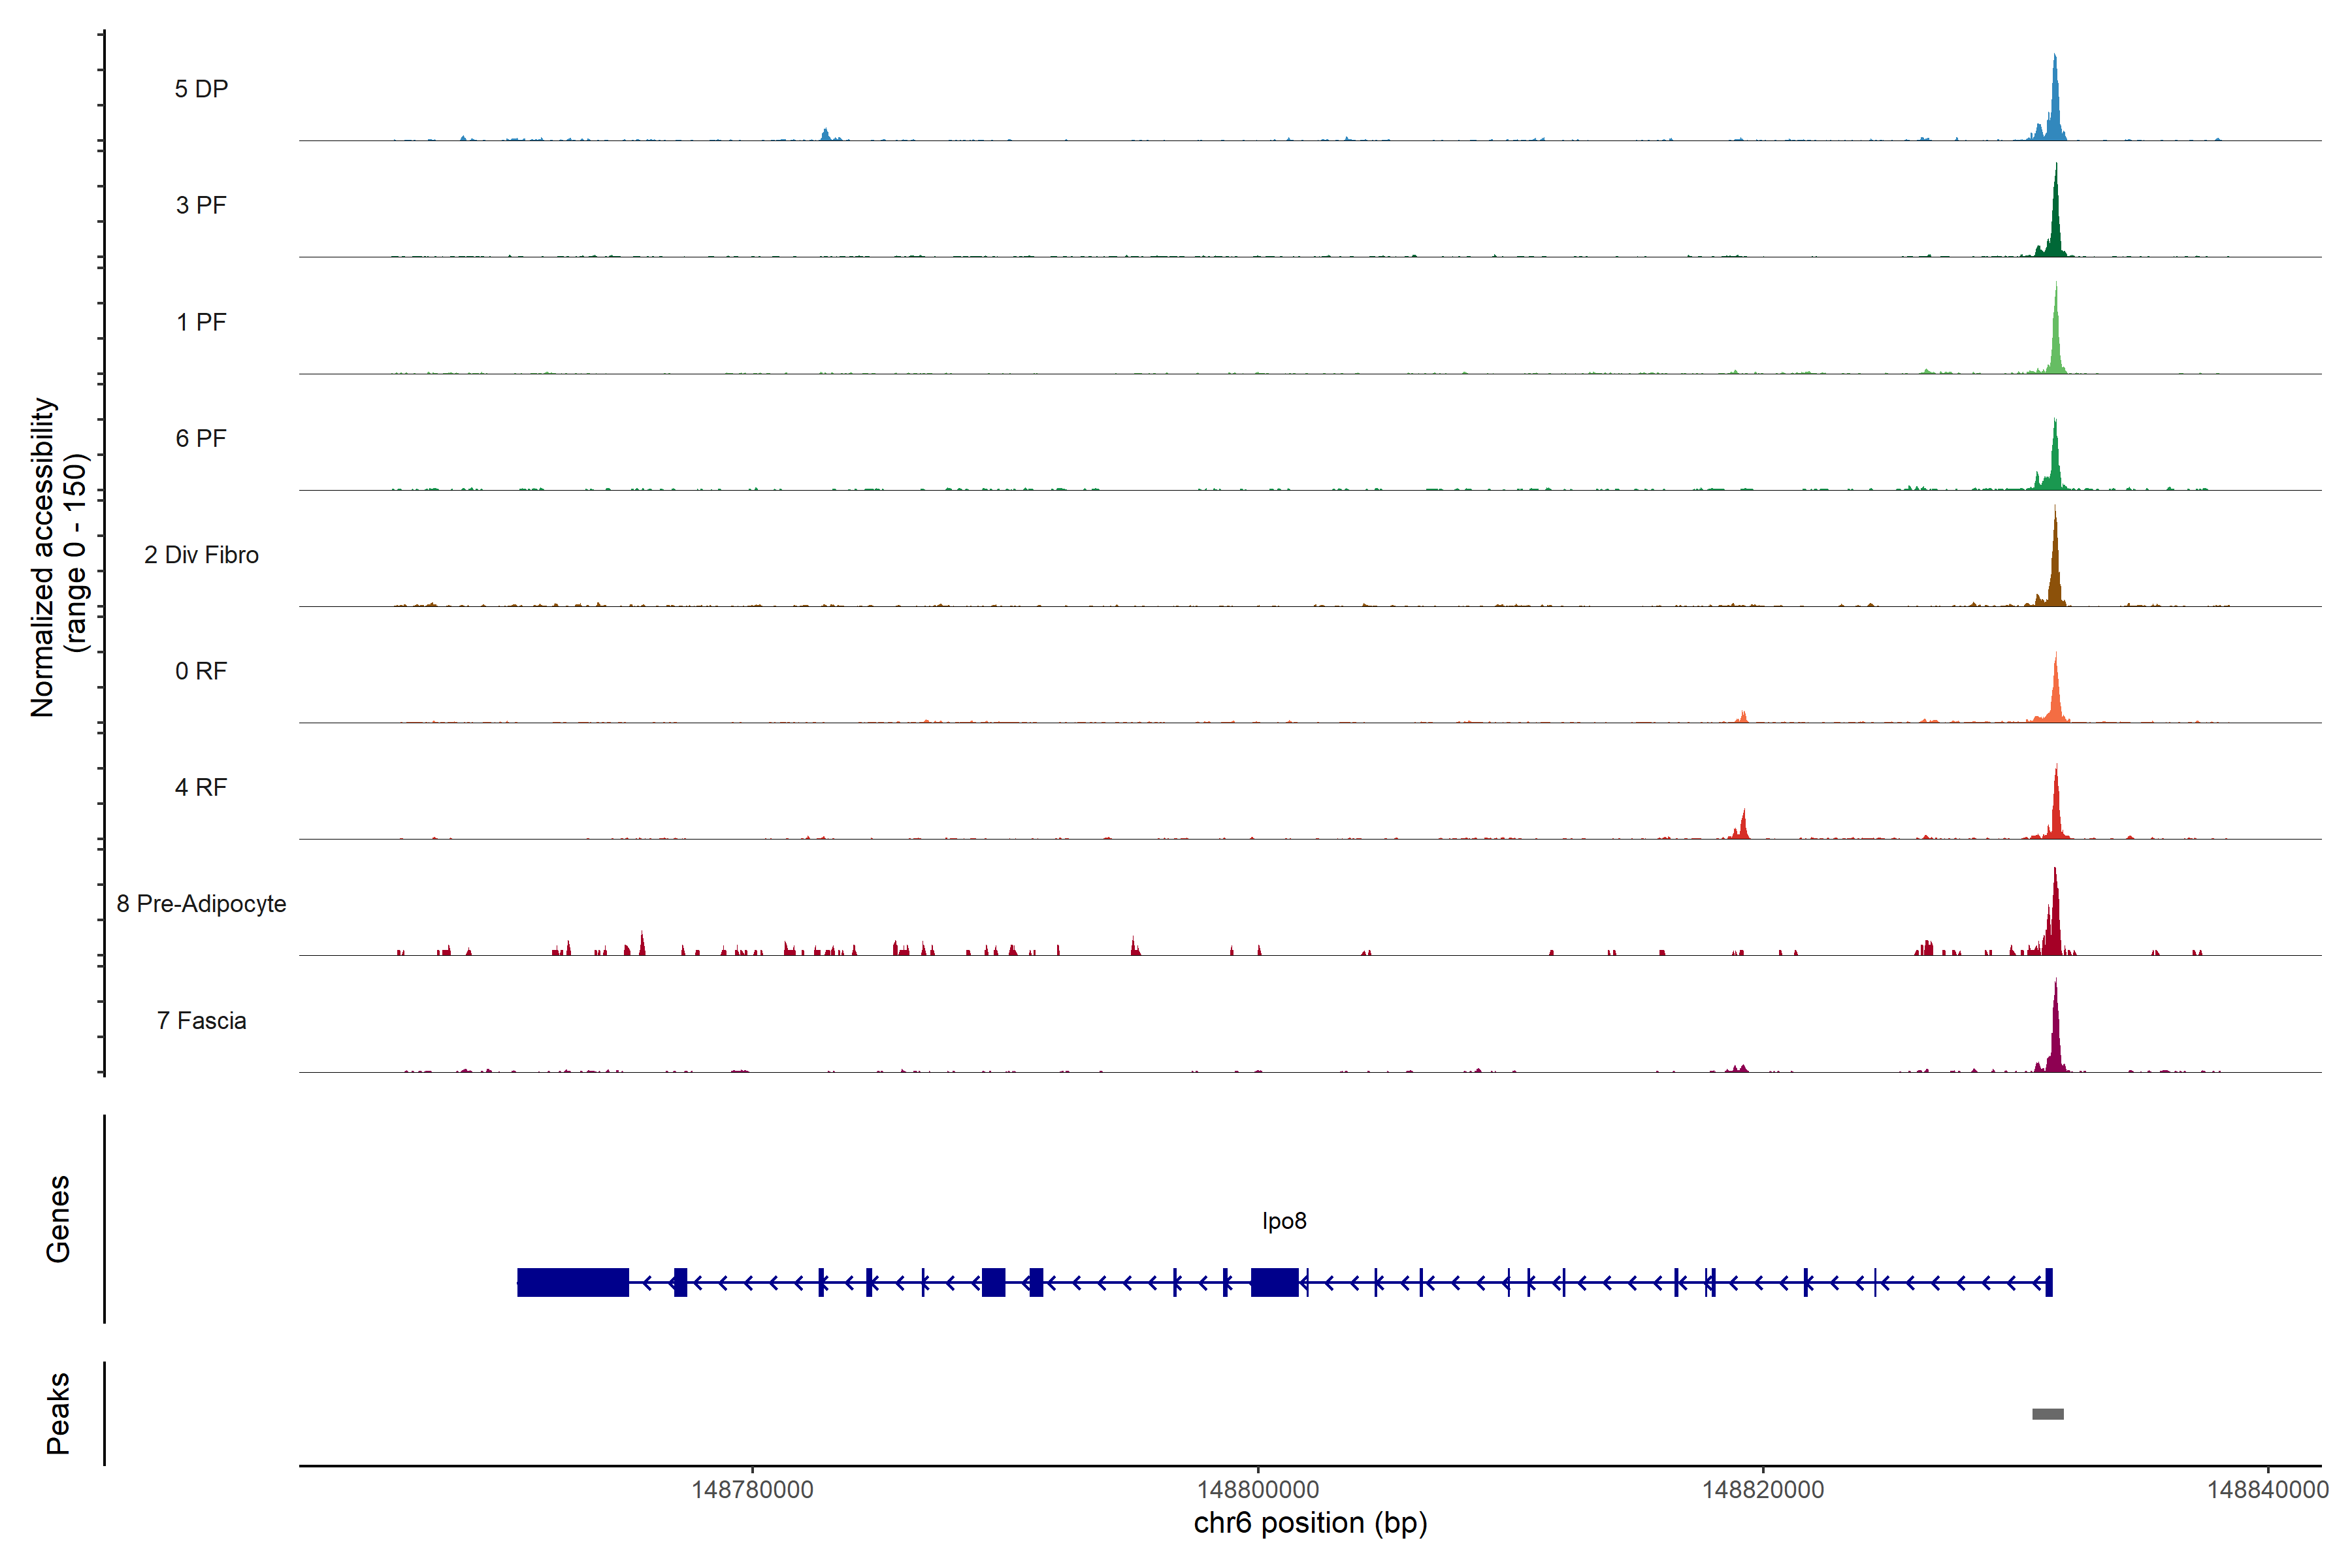
Task: Click the Ipo8 gene name
Action: [1284, 1221]
